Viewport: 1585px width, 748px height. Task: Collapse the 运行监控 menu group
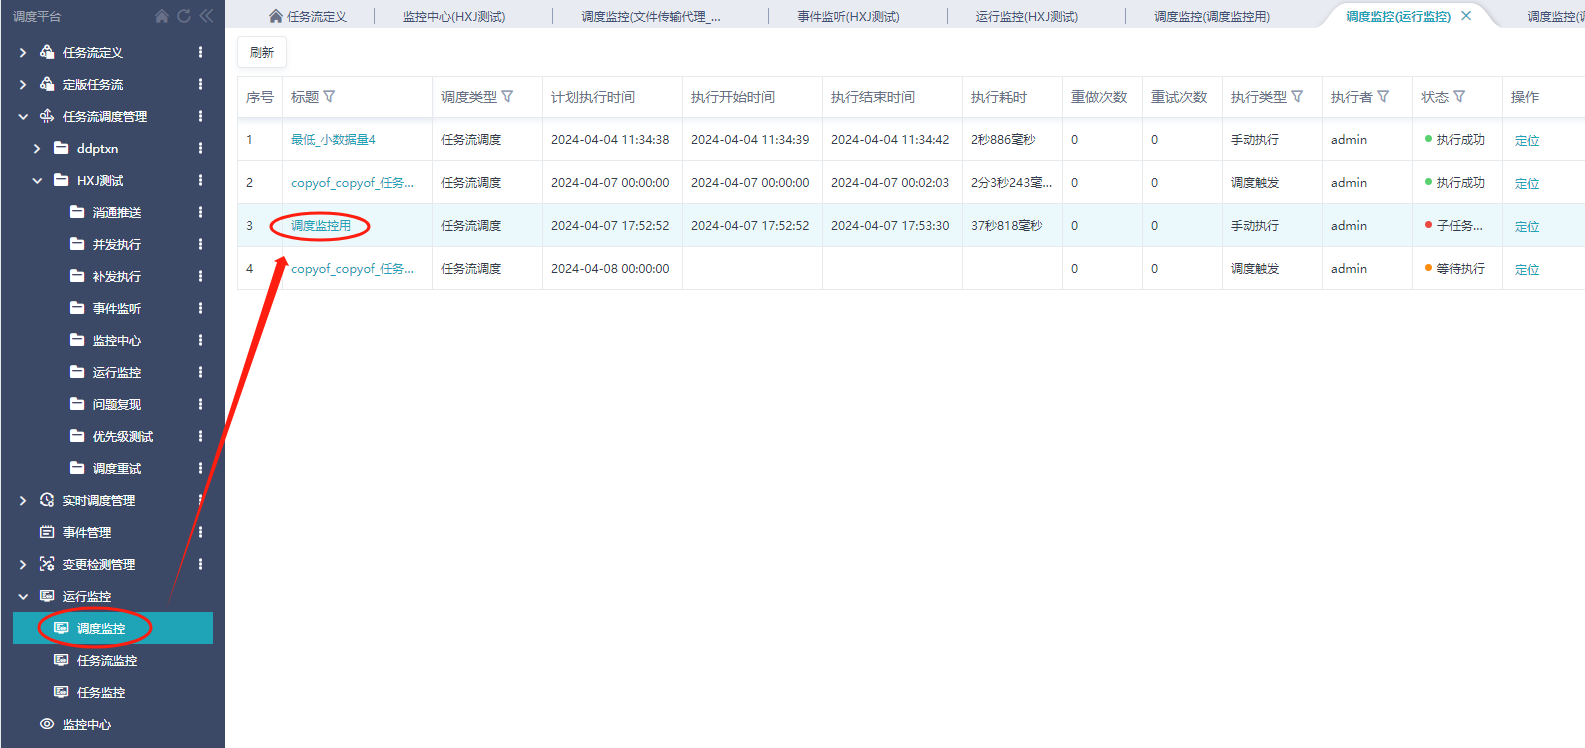23,596
